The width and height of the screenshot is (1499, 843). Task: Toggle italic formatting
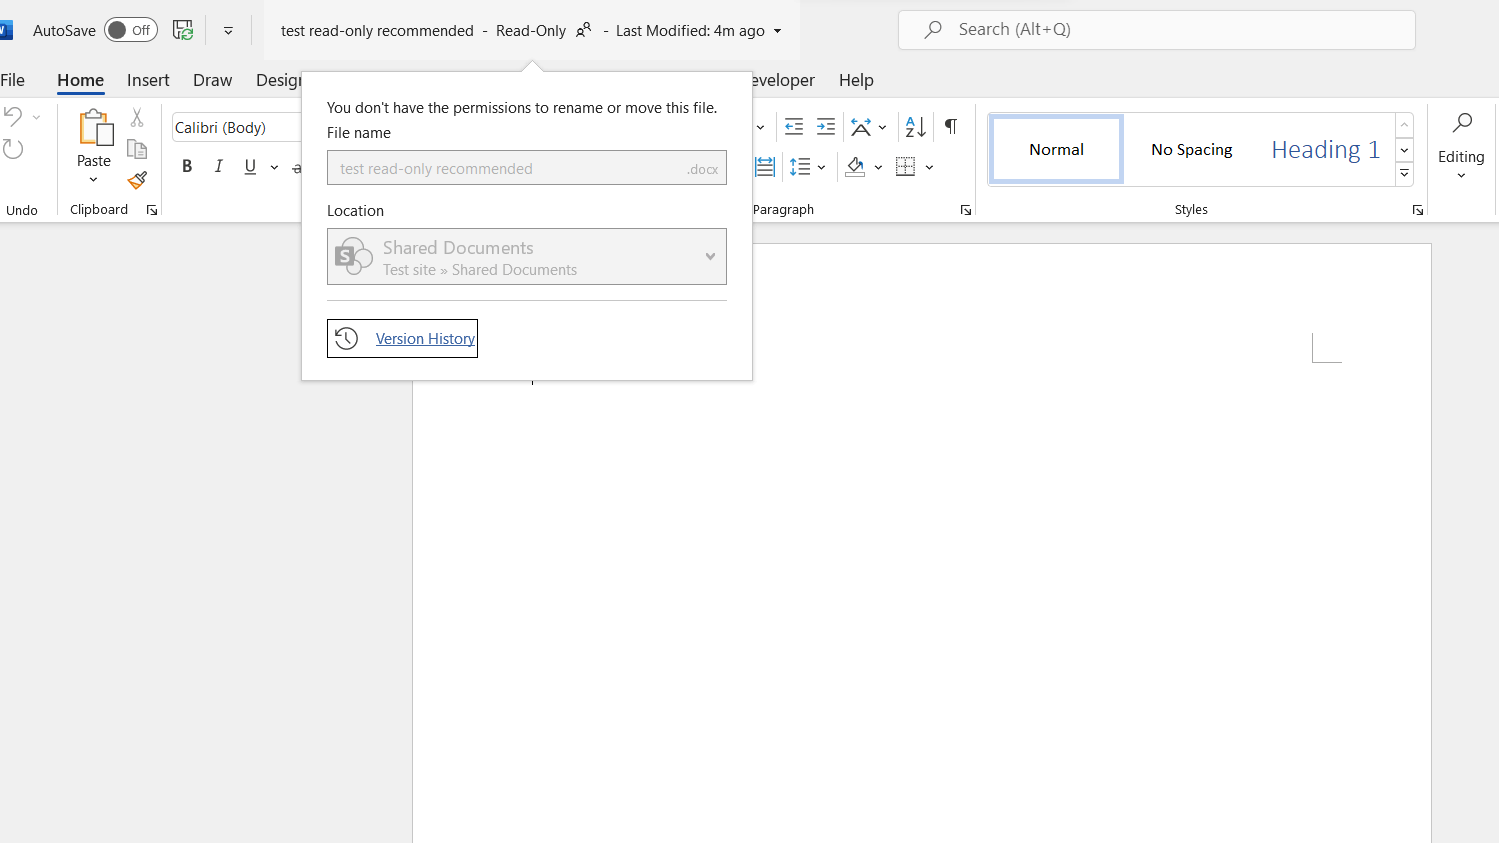[218, 166]
